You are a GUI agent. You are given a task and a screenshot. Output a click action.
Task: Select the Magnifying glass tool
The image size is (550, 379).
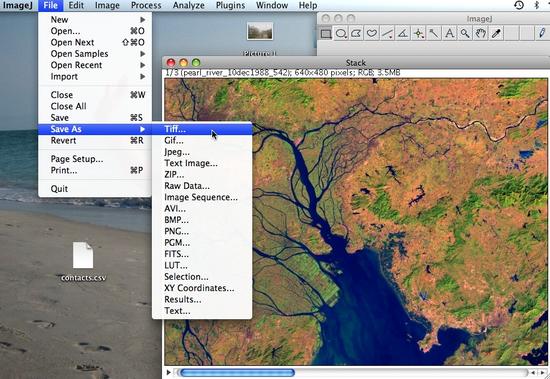pos(465,34)
